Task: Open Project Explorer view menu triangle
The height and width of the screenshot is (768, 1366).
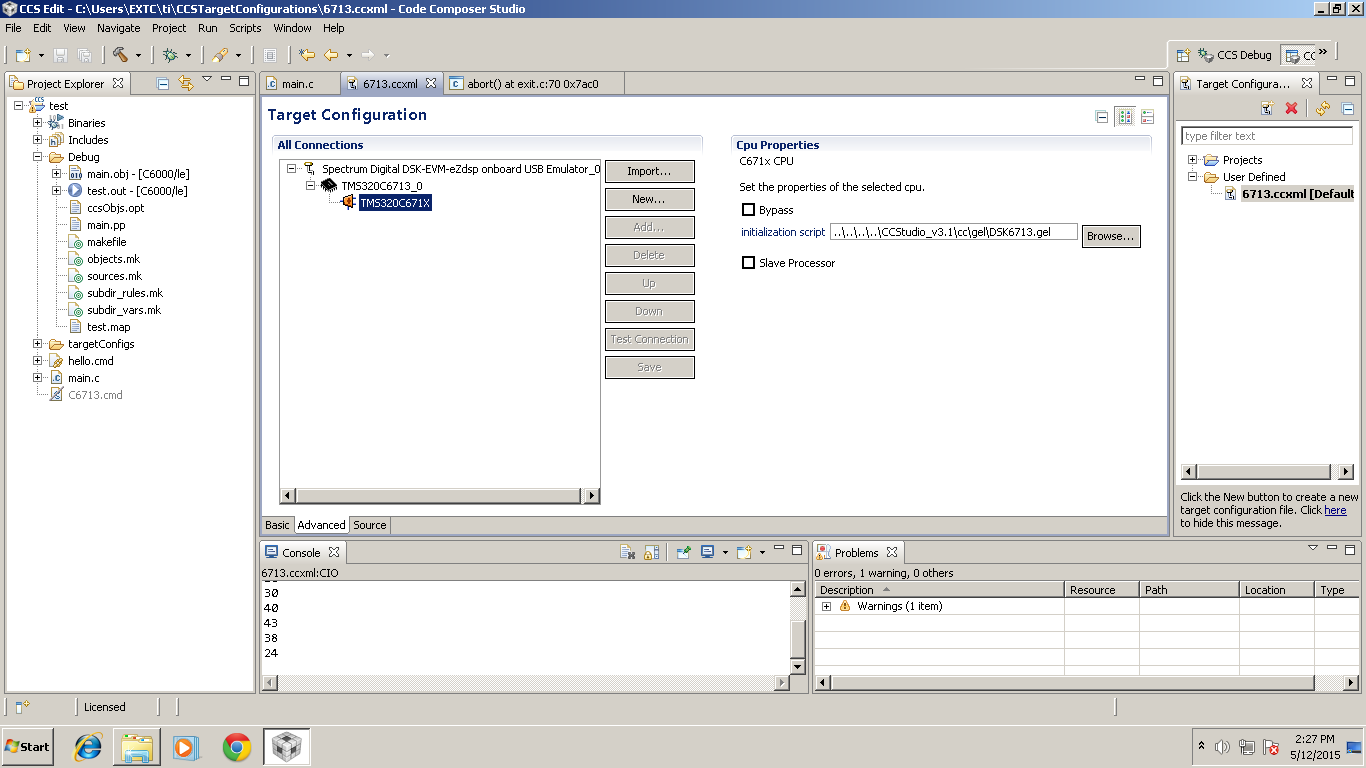Action: (207, 80)
